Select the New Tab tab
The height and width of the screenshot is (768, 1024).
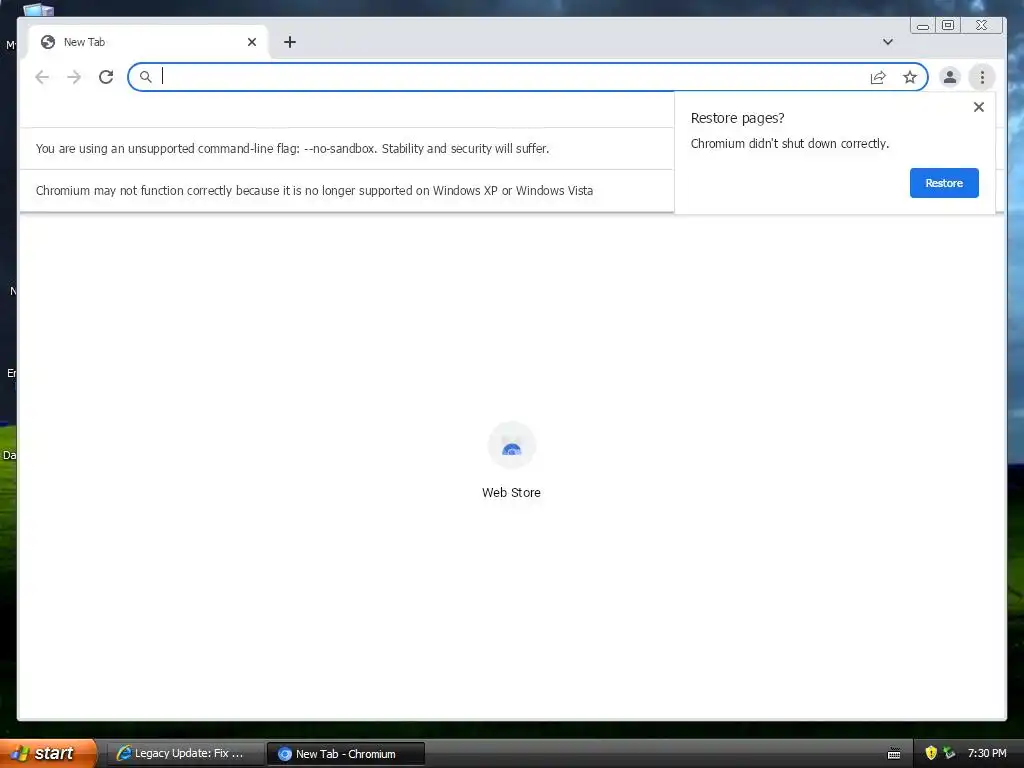tap(148, 42)
